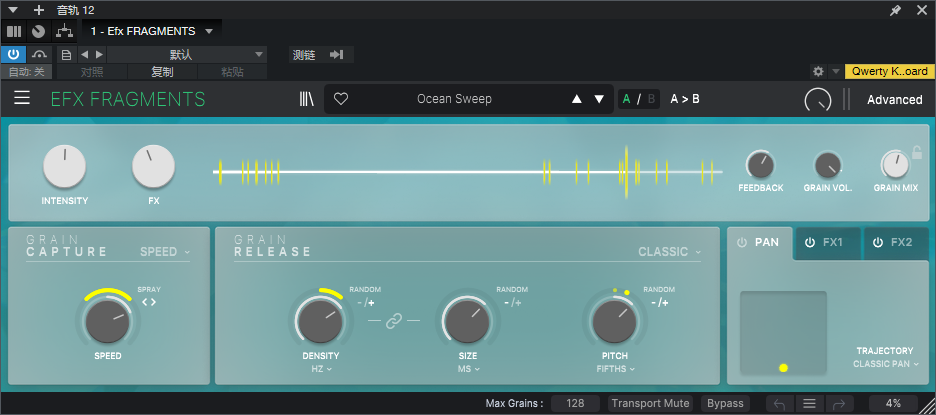Click the yellow dot in pan XY pad
The image size is (936, 415).
pyautogui.click(x=784, y=368)
